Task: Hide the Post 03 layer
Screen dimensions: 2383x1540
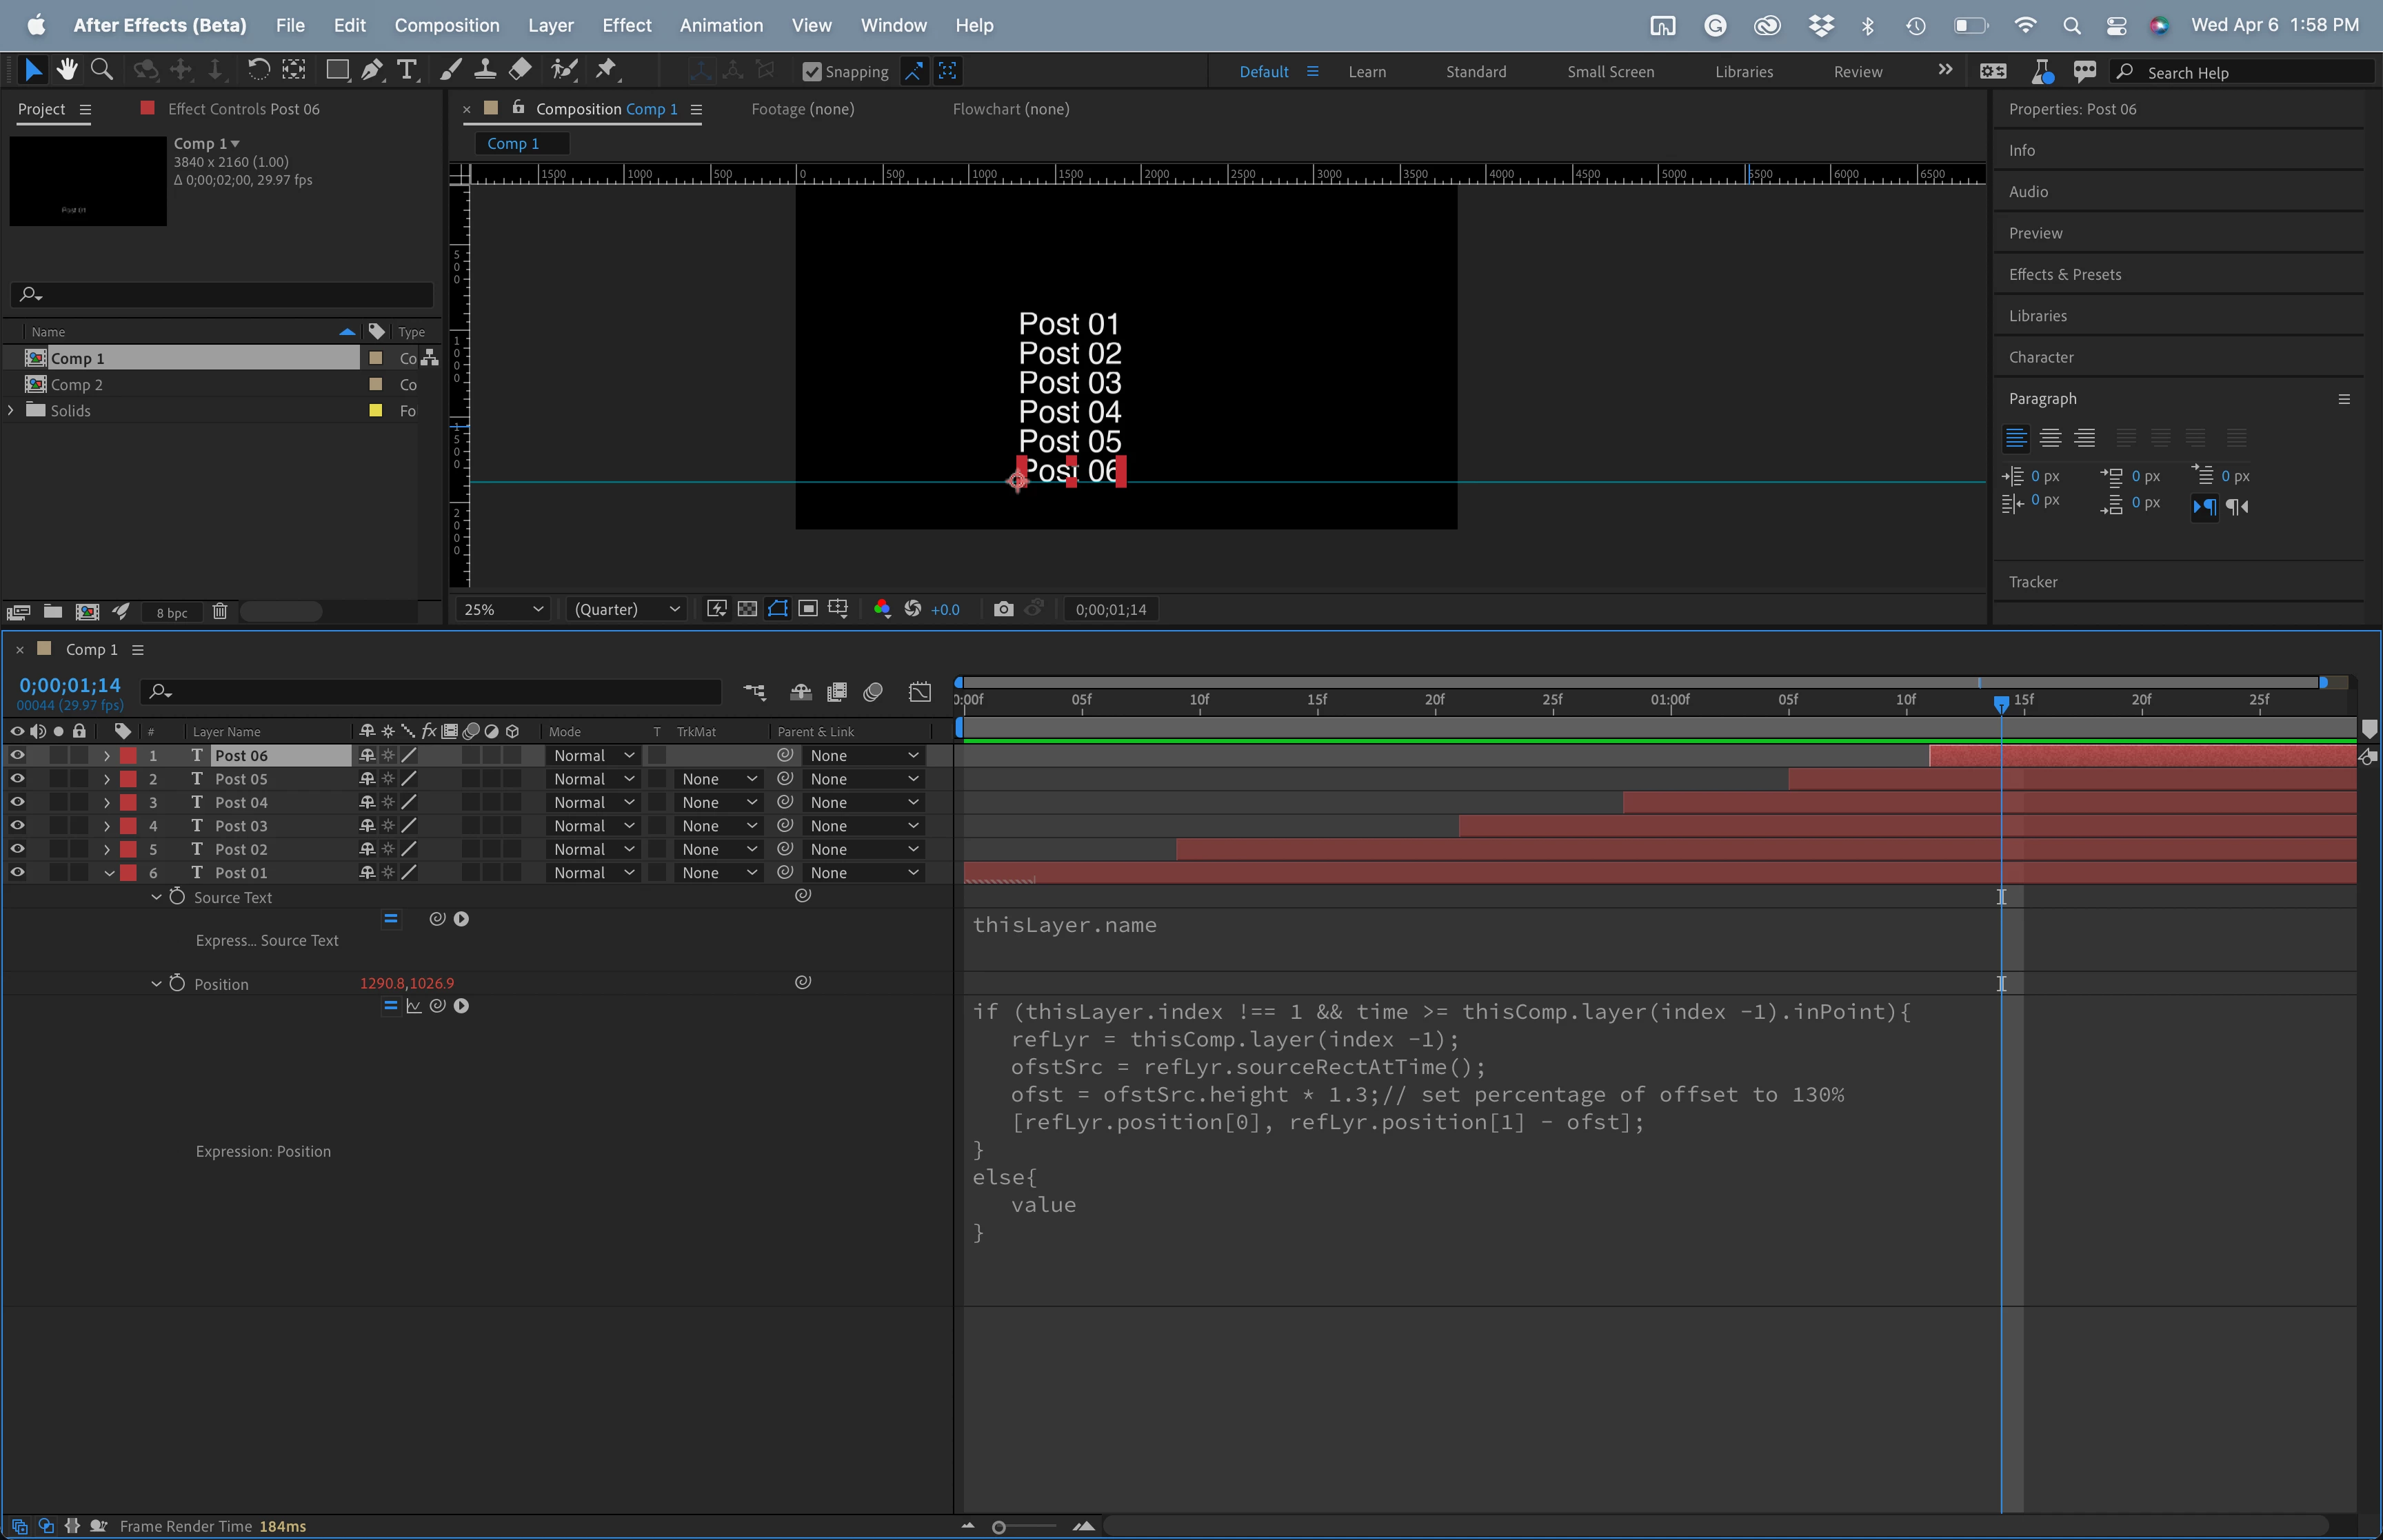Action: (x=17, y=825)
